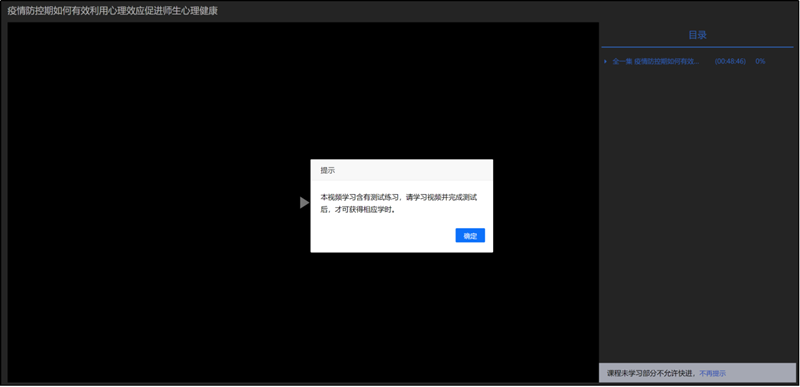The width and height of the screenshot is (800, 387).
Task: Click the video play triangle icon
Action: coord(304,202)
